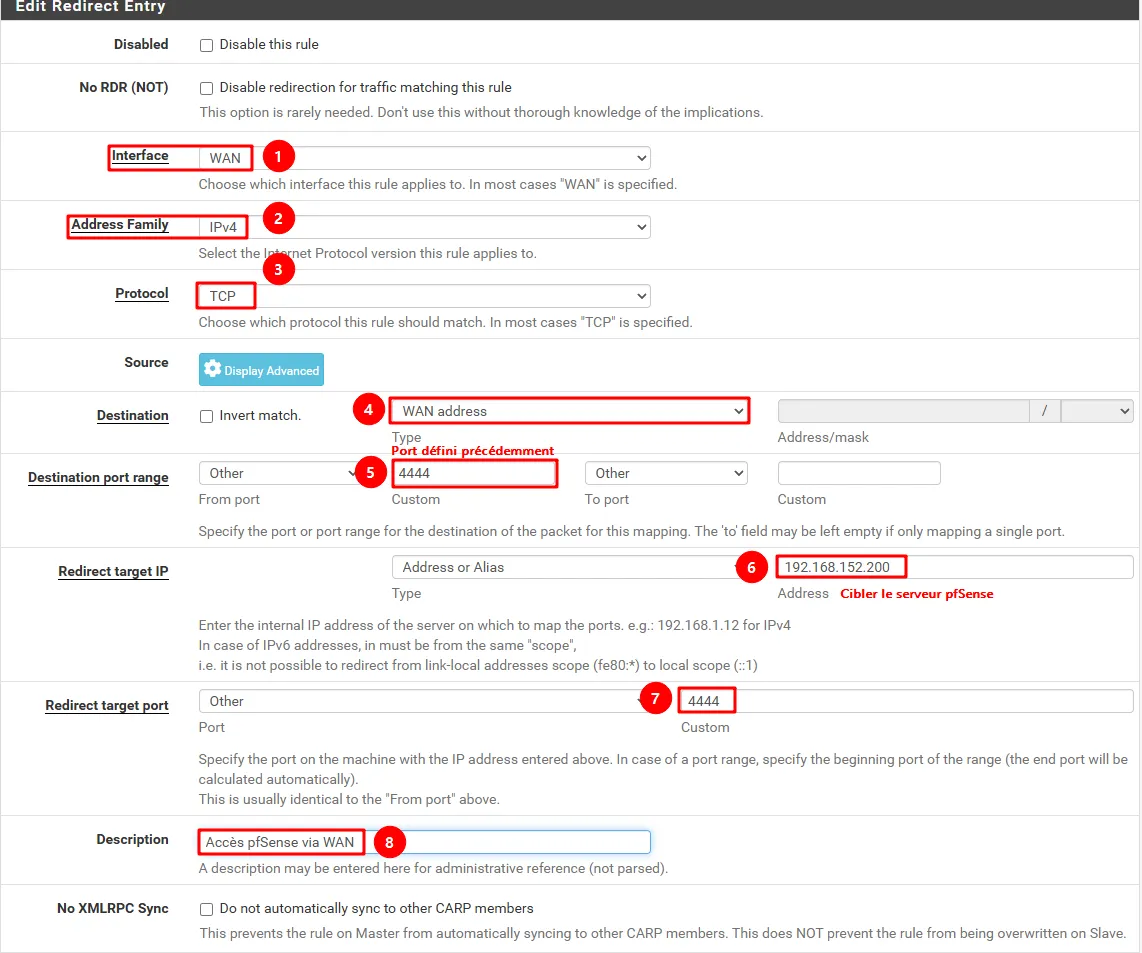The image size is (1142, 953).
Task: Open the Protocol dropdown showing TCP
Action: coord(425,296)
